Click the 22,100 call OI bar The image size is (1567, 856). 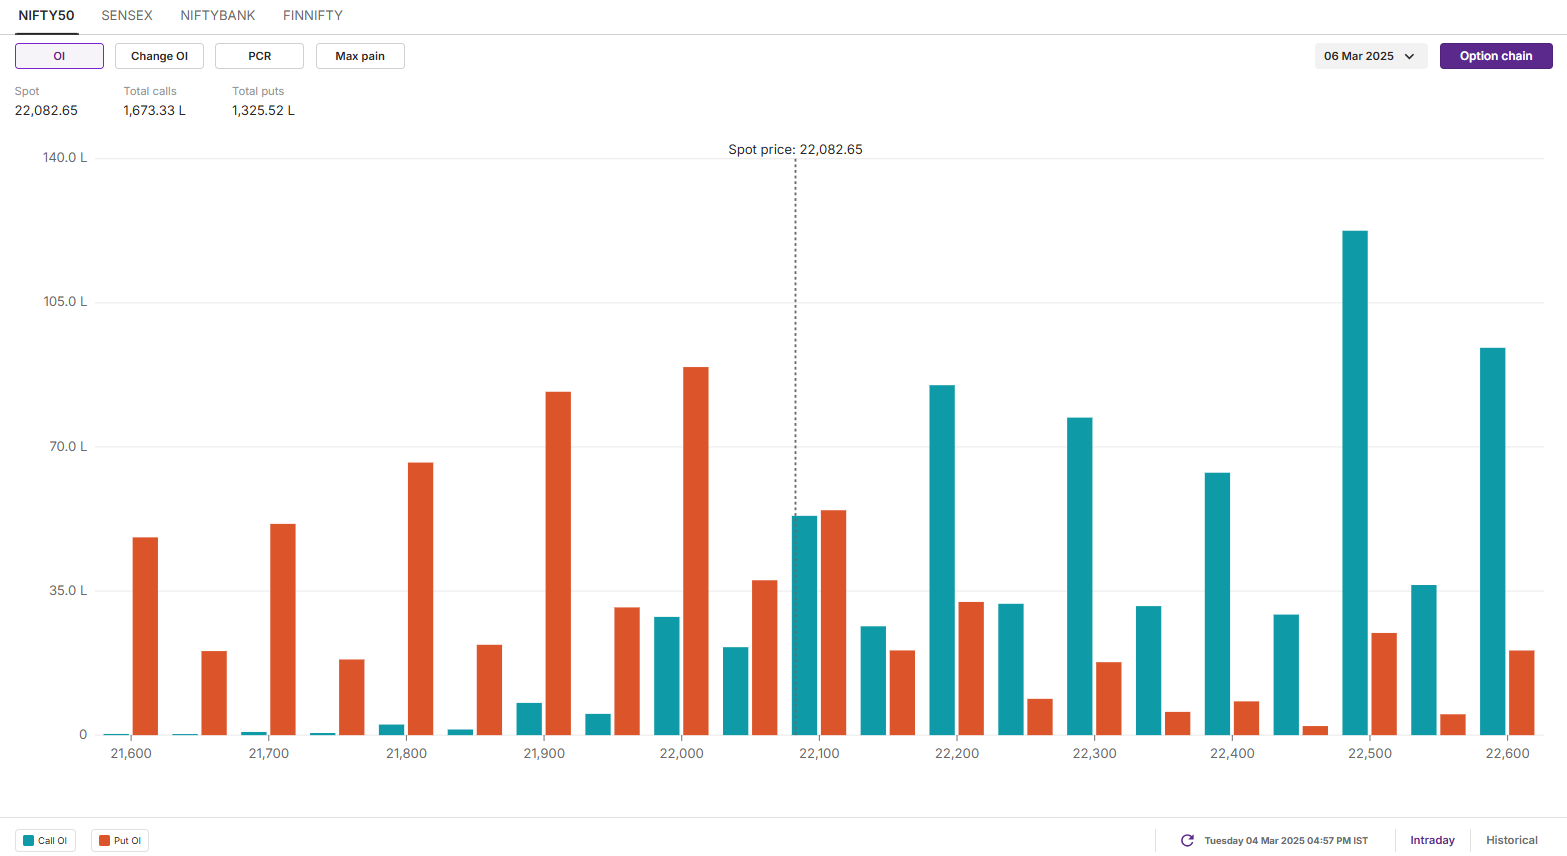(x=804, y=625)
